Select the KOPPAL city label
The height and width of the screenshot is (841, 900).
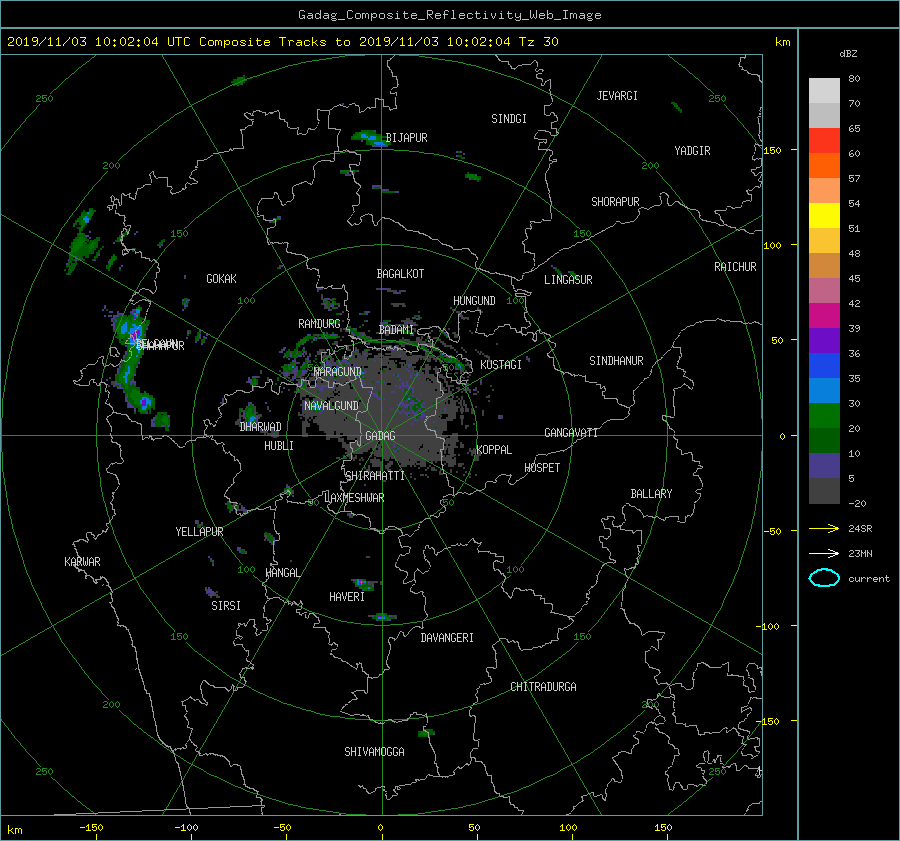point(494,450)
